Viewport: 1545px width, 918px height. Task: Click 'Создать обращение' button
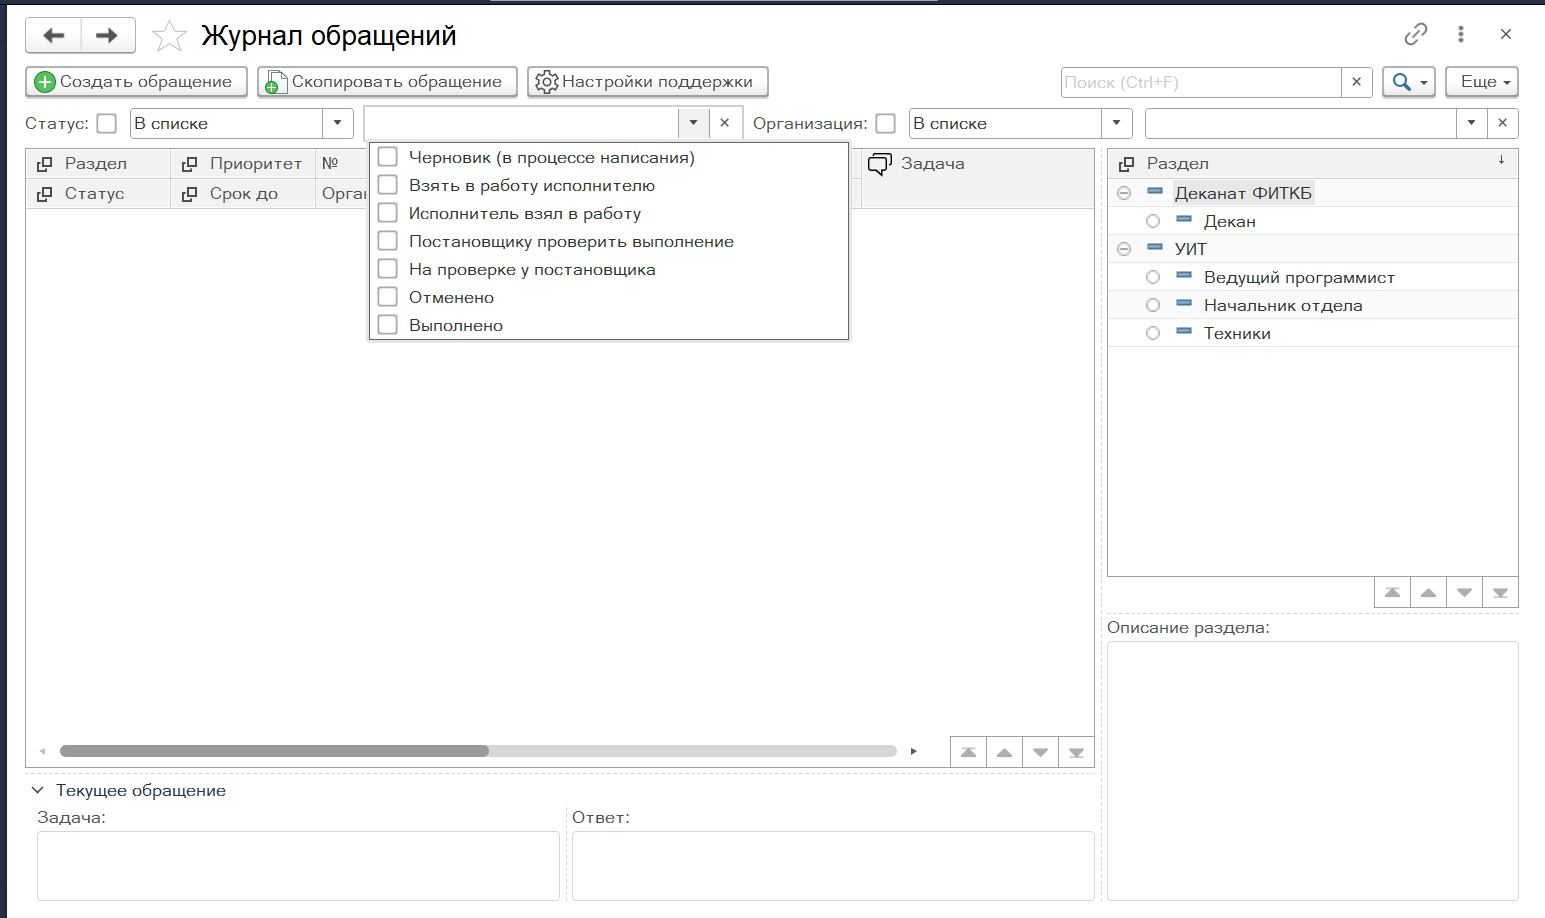(x=136, y=82)
